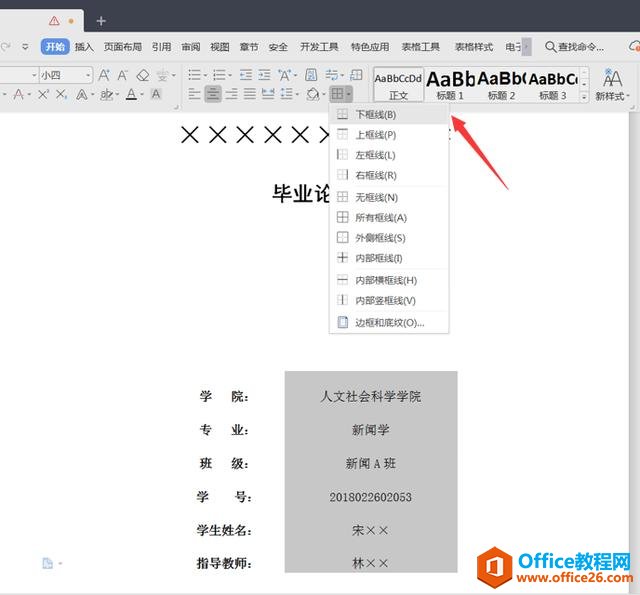
Task: Toggle center alignment
Action: pyautogui.click(x=213, y=94)
